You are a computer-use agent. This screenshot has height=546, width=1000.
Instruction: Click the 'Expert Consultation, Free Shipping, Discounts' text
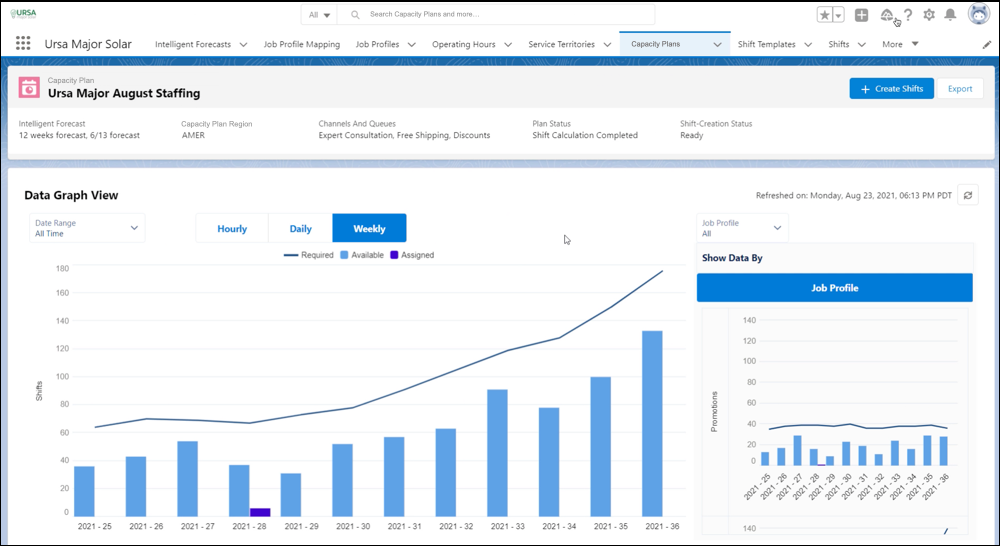[404, 135]
